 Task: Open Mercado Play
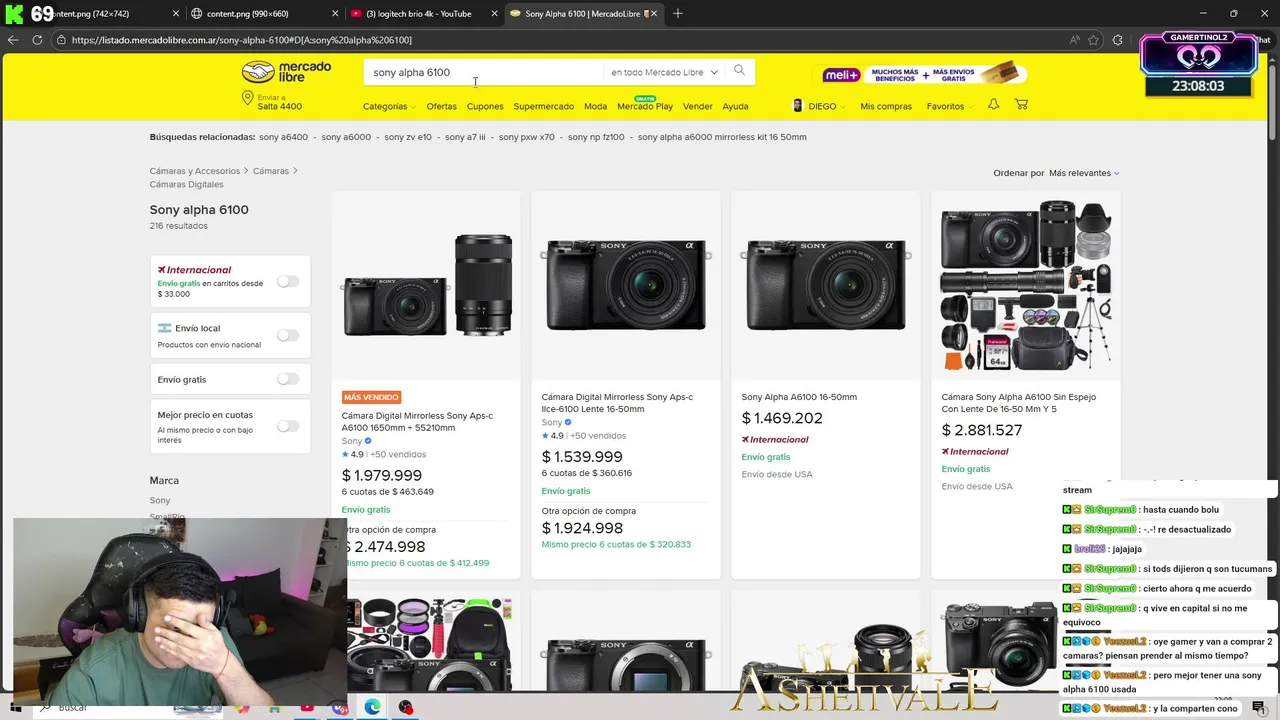tap(645, 106)
